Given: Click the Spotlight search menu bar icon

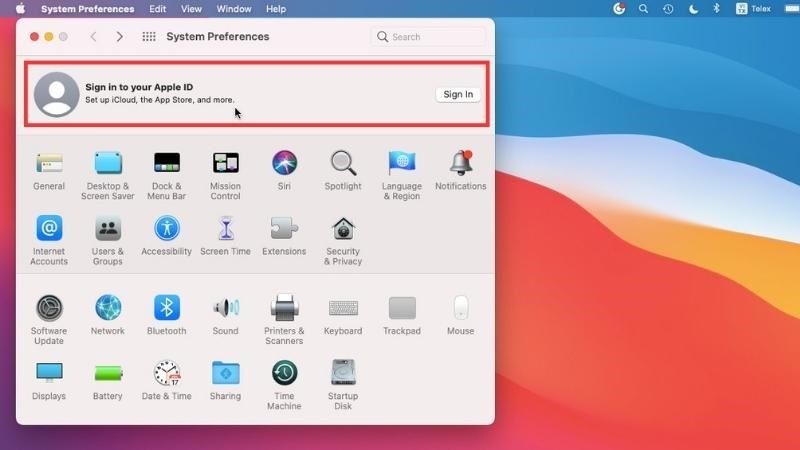Looking at the screenshot, I should (x=643, y=9).
